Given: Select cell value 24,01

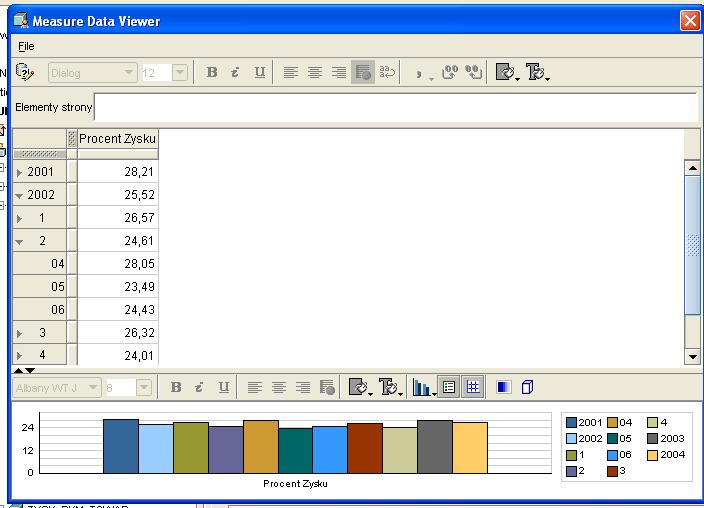Looking at the screenshot, I should tap(118, 355).
